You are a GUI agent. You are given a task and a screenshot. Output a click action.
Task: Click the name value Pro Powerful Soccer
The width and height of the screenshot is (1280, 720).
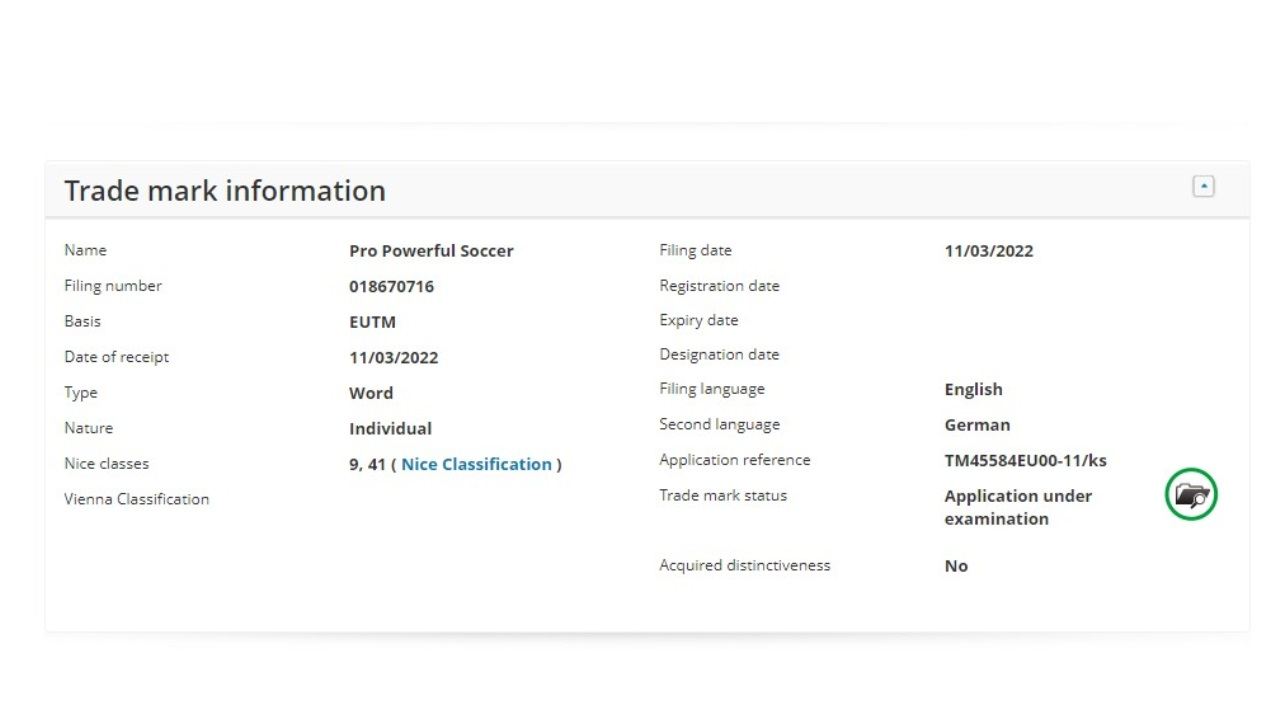coord(431,251)
